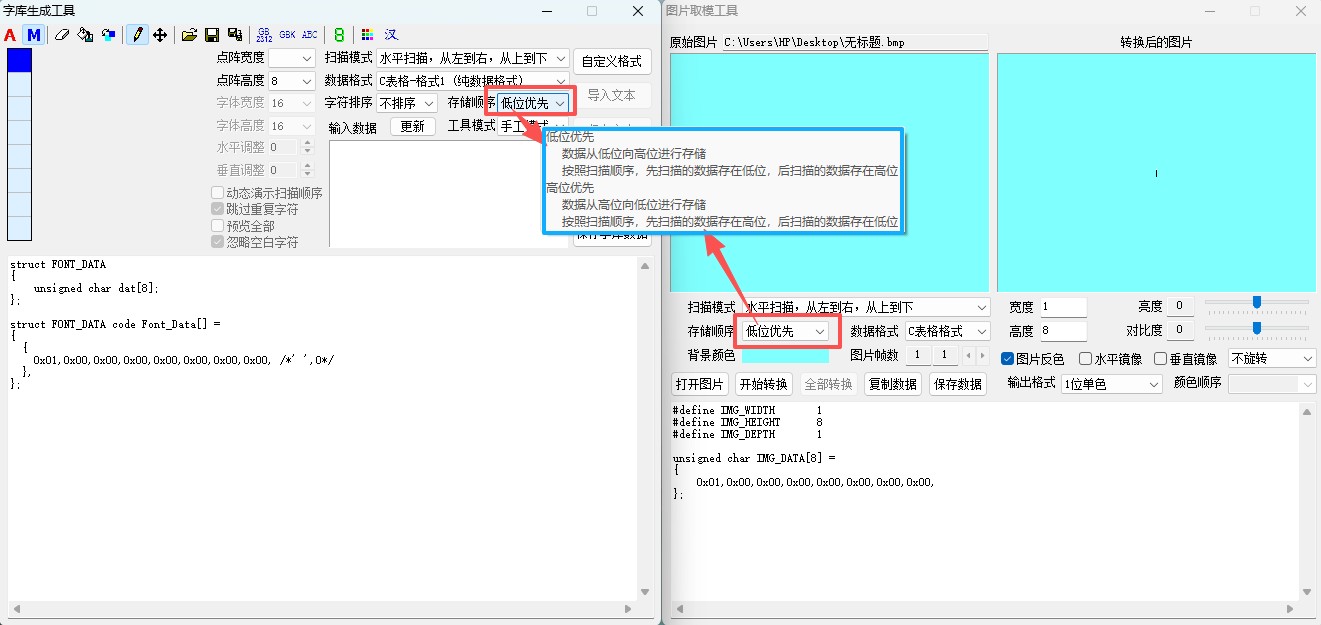
Task: Switch to GB2312 character set
Action: pos(264,34)
